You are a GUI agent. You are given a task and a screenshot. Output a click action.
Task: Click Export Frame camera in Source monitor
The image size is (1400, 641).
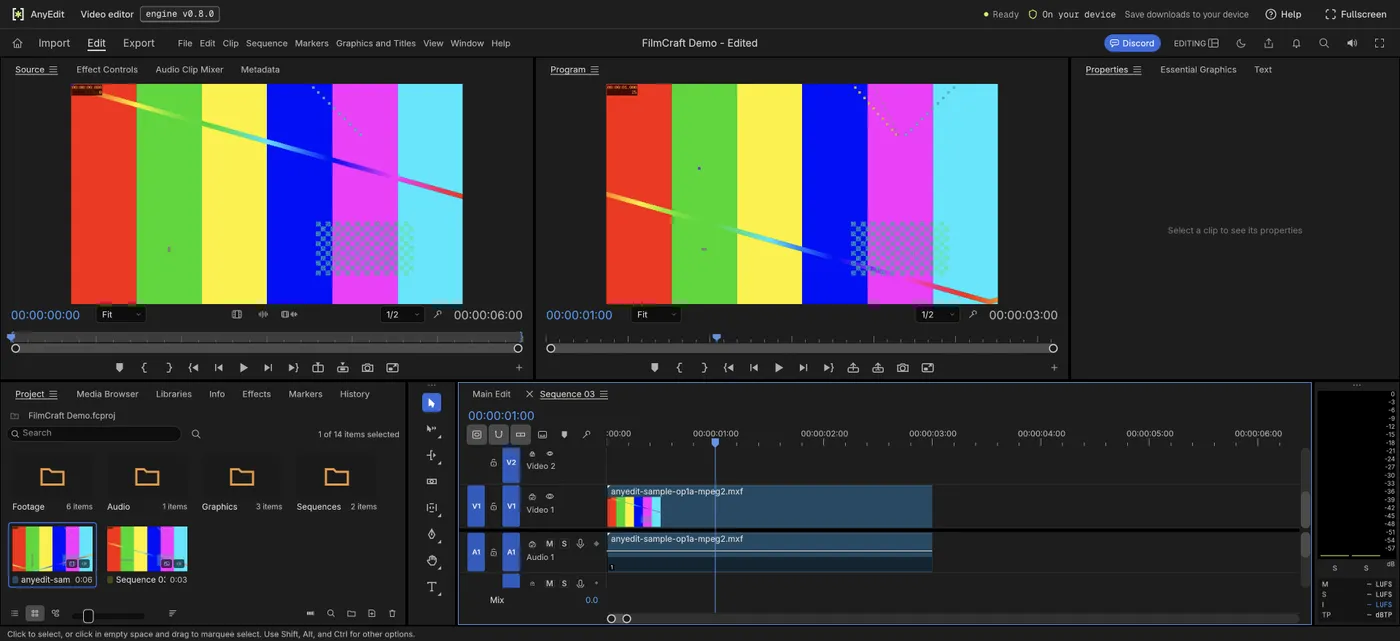(367, 368)
